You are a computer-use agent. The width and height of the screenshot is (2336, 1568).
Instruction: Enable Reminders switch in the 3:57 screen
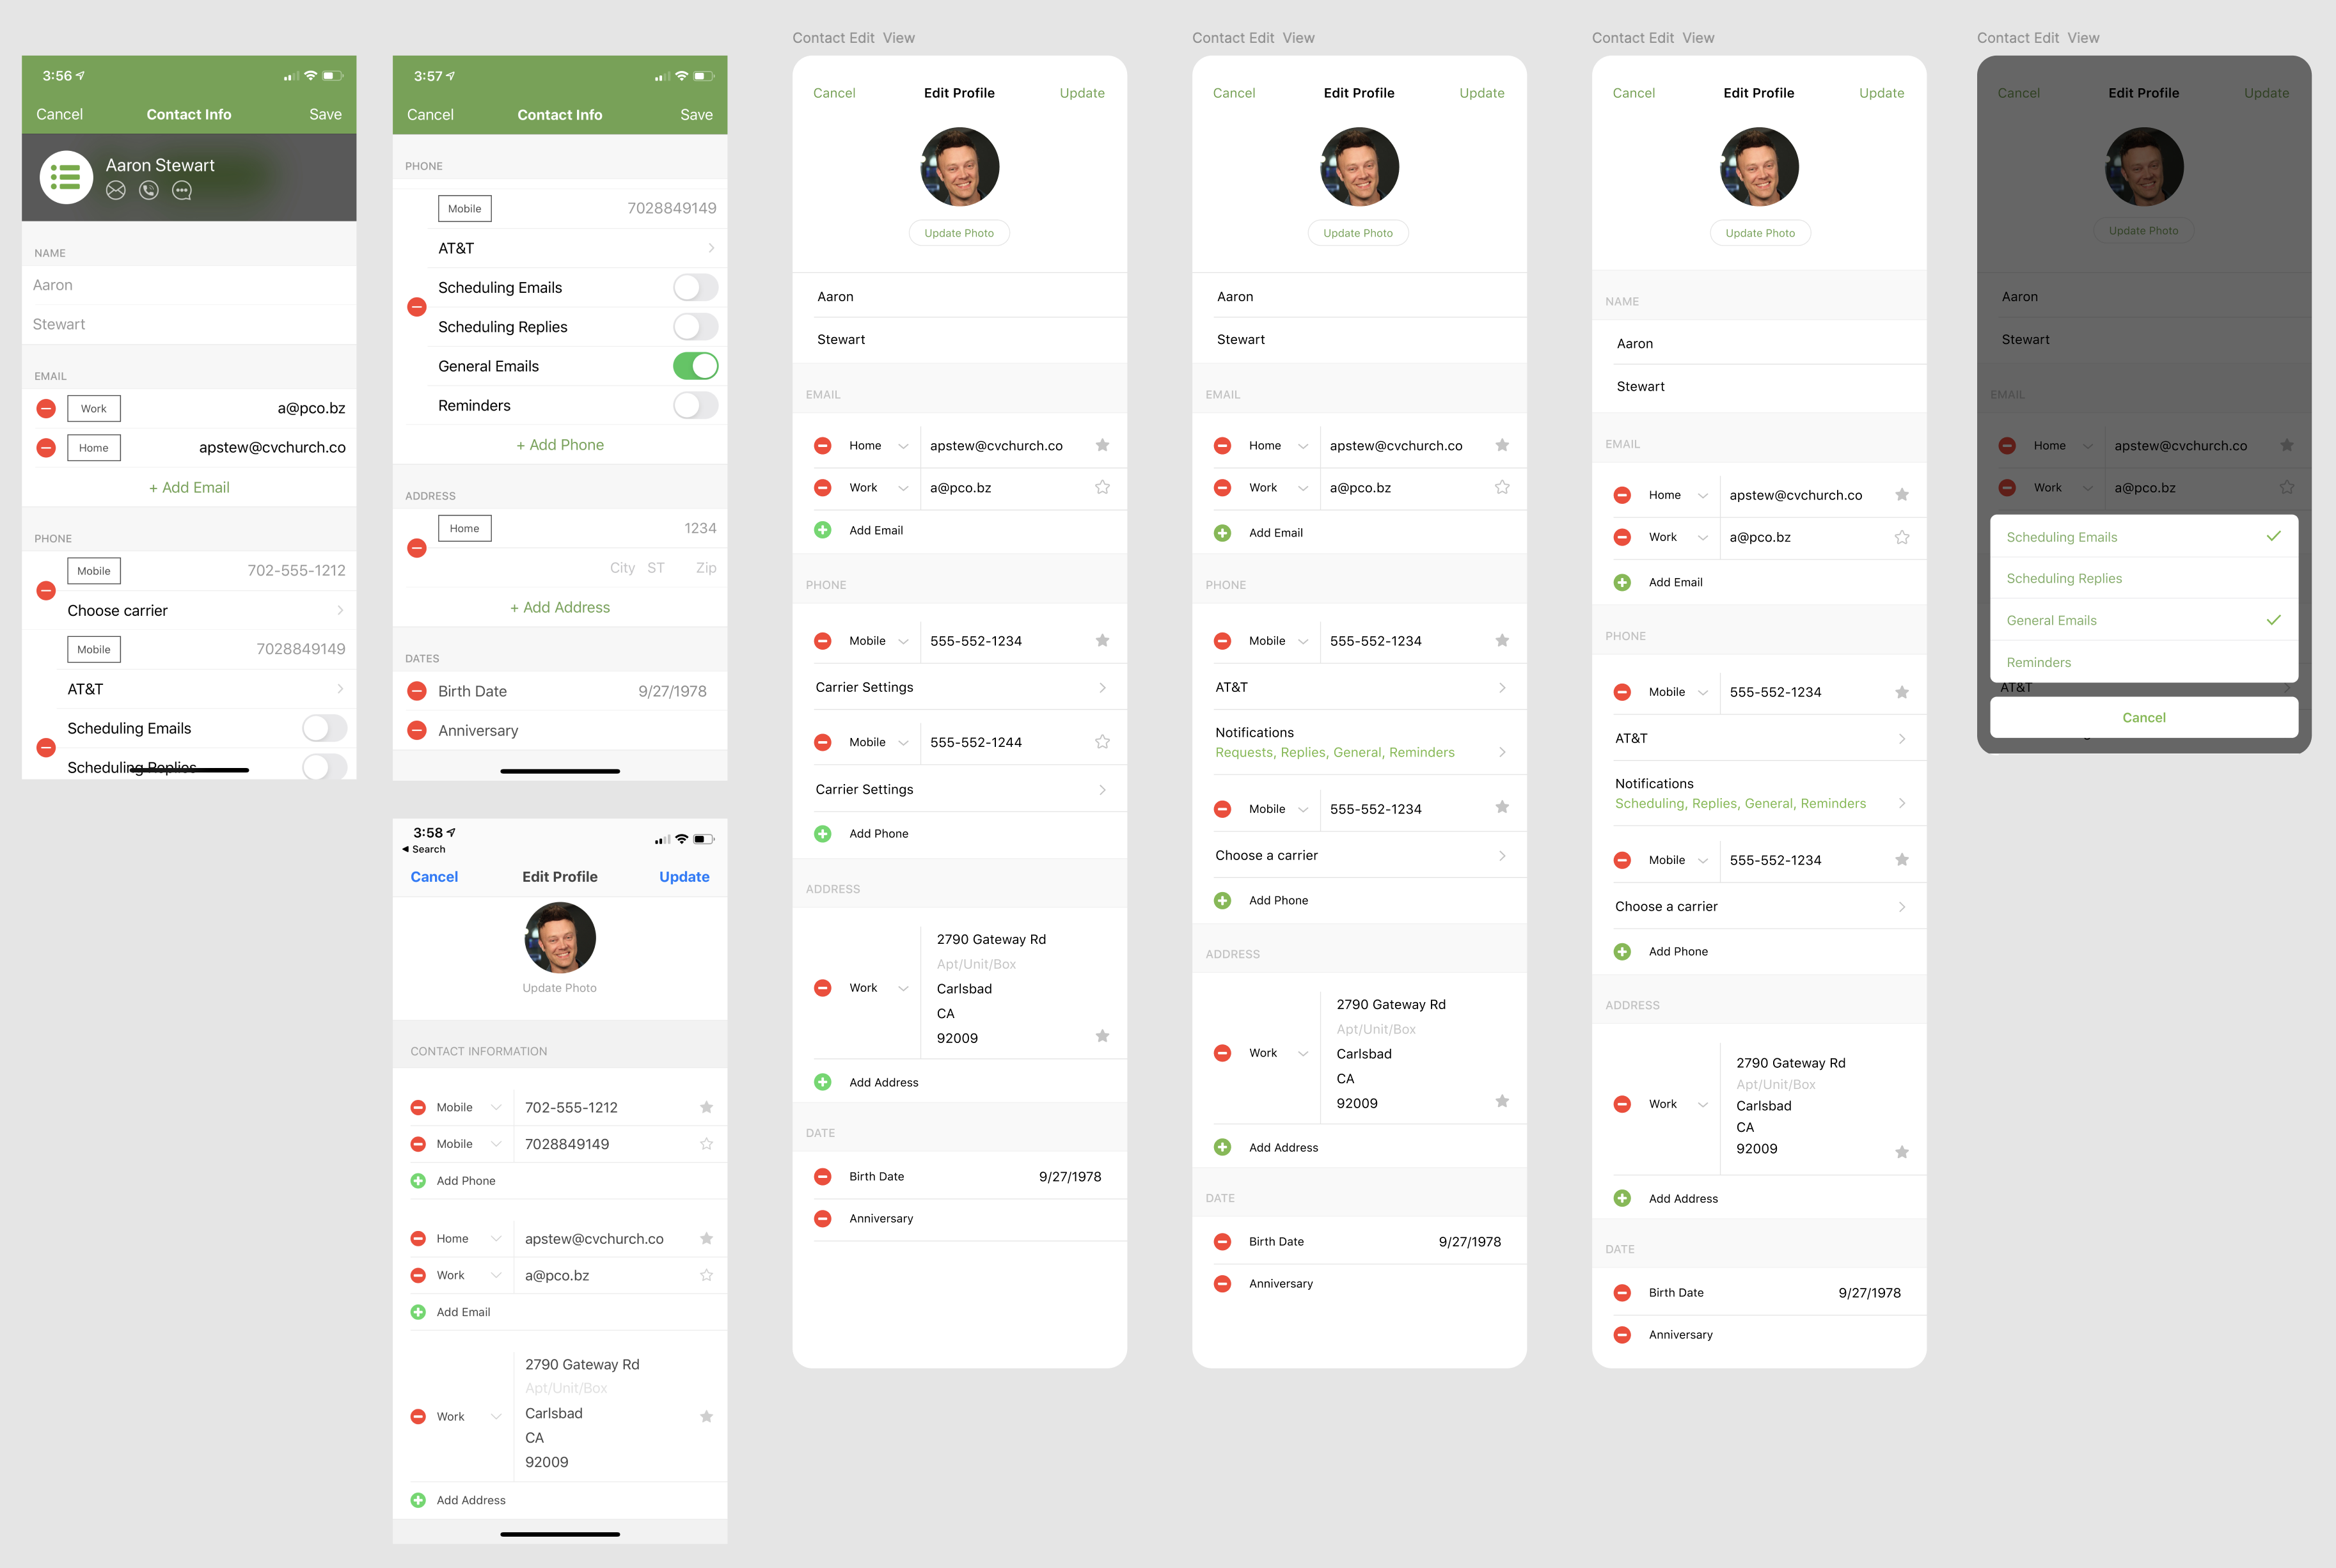pos(695,405)
